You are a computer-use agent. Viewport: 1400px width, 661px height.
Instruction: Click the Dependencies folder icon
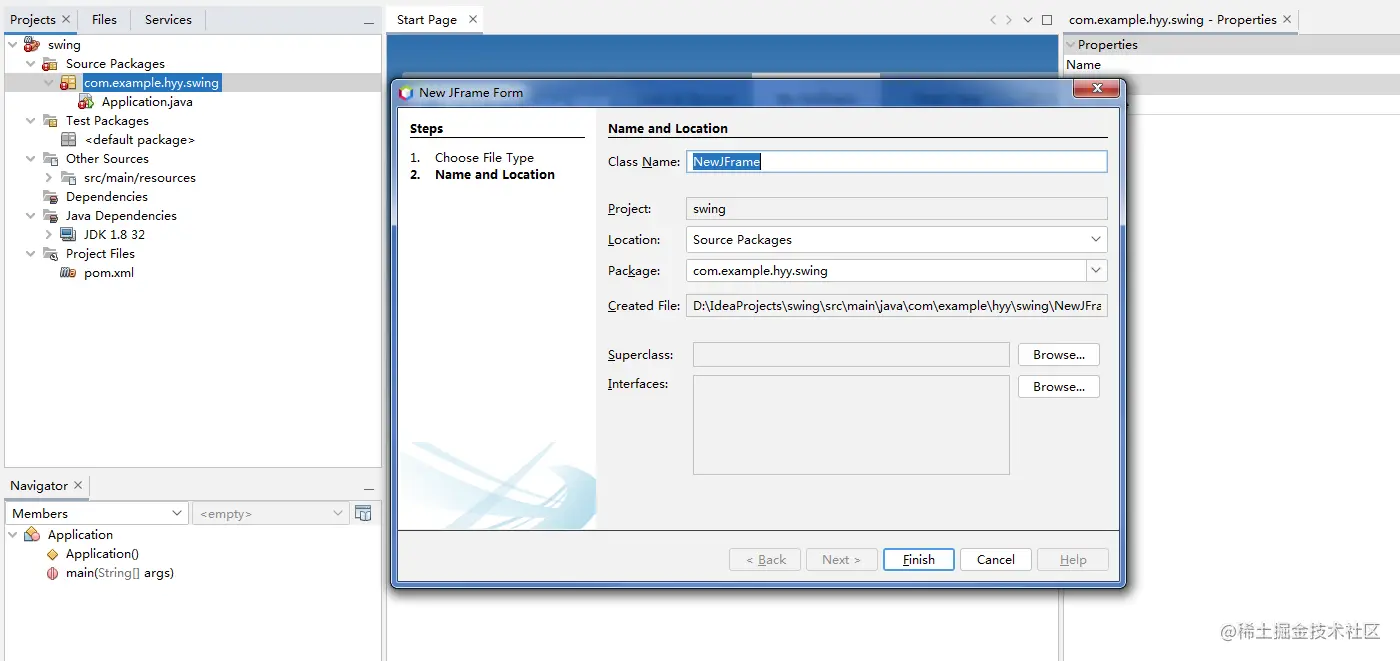[x=49, y=197]
